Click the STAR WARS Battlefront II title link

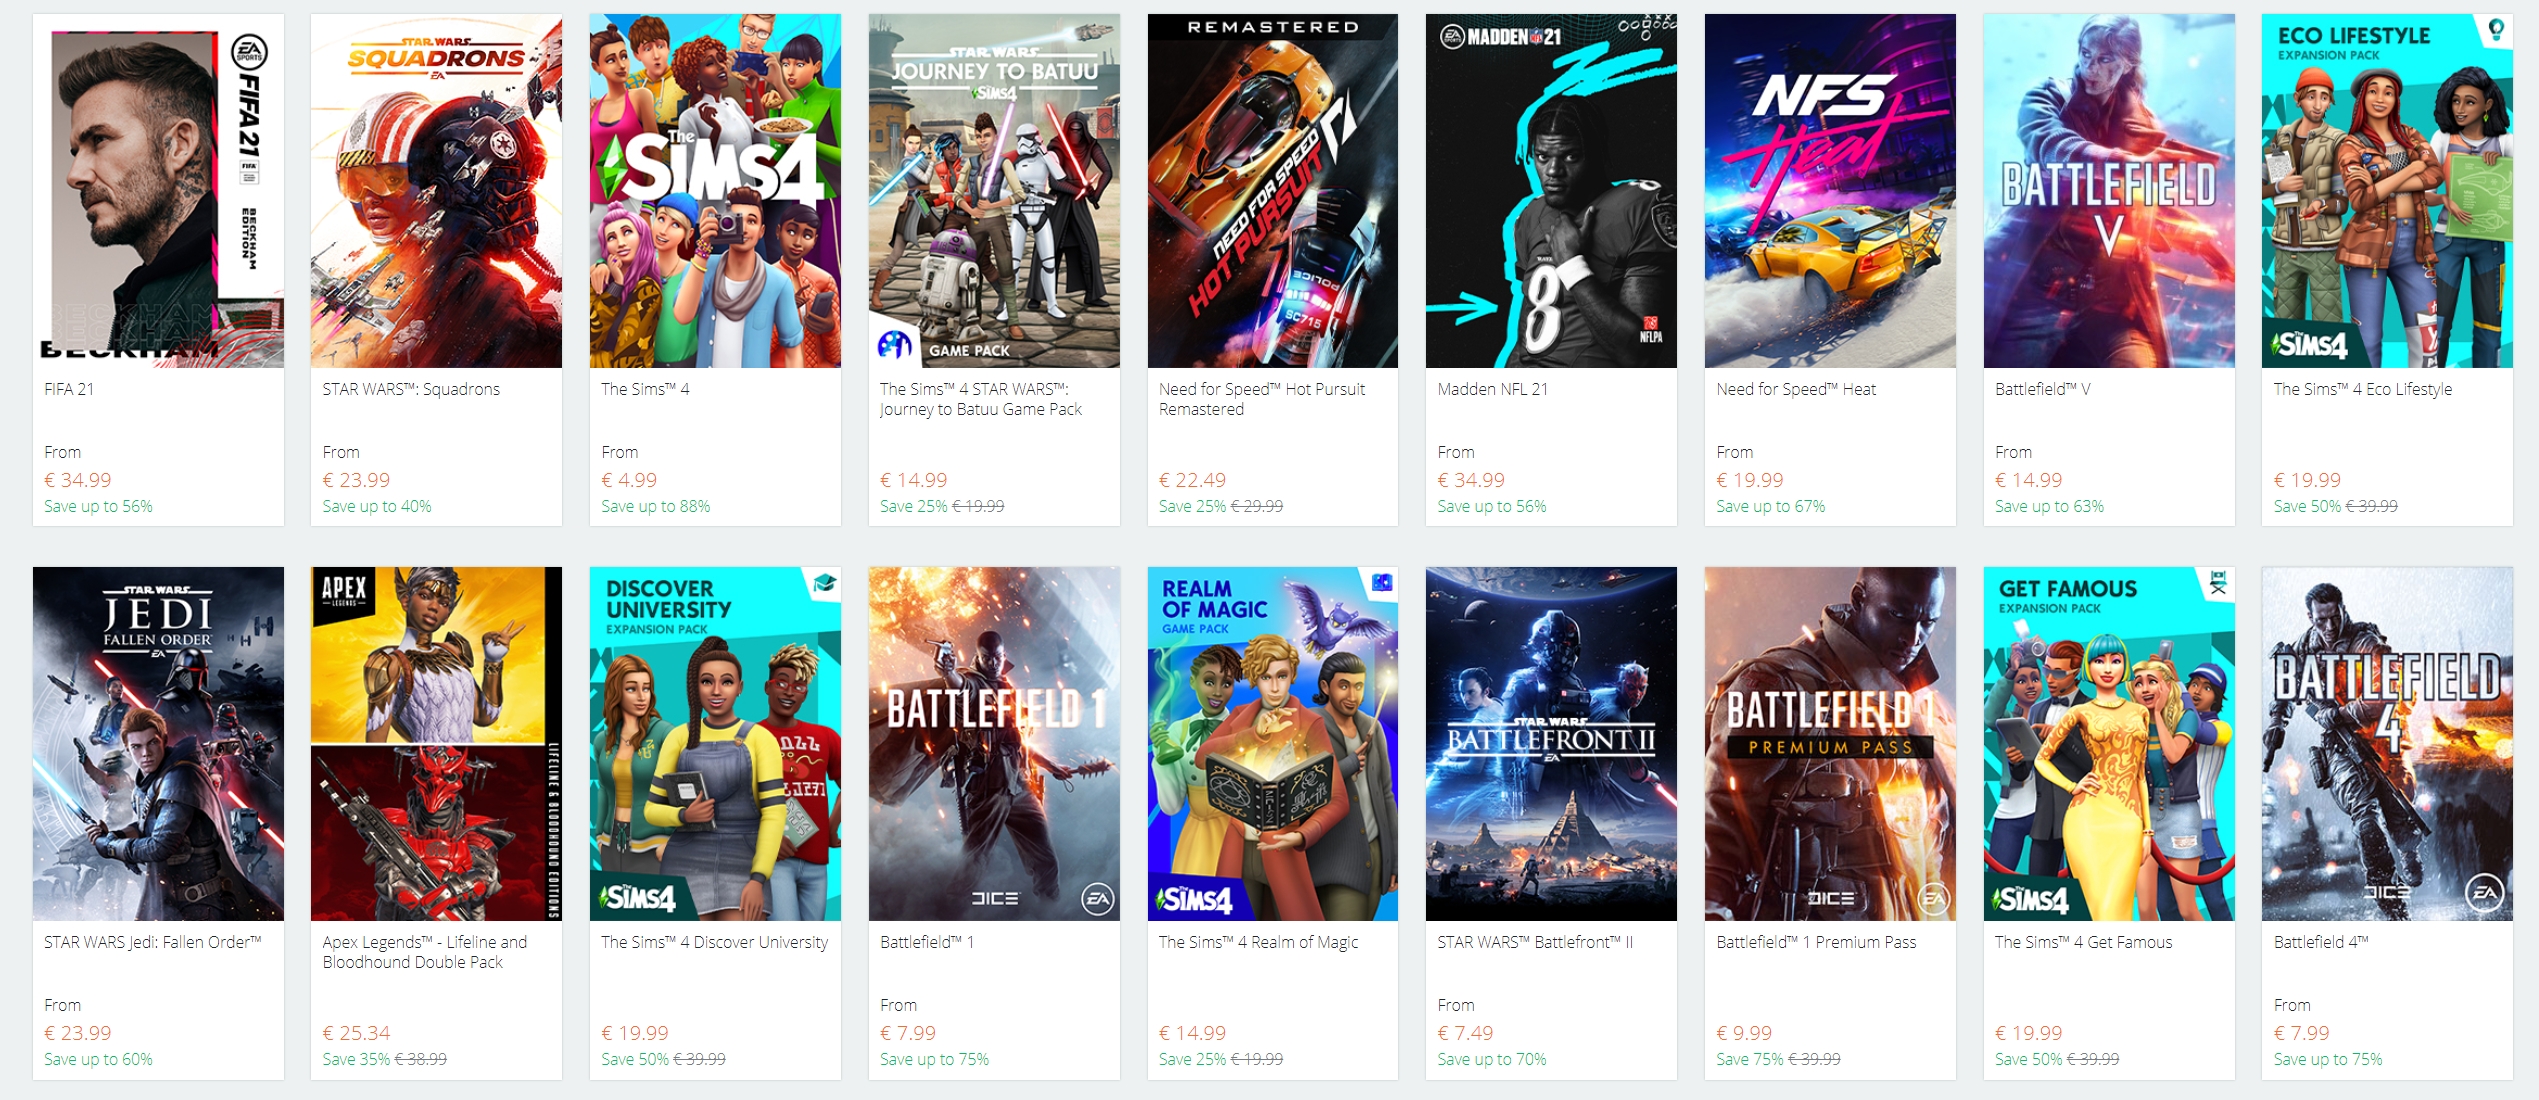1535,942
